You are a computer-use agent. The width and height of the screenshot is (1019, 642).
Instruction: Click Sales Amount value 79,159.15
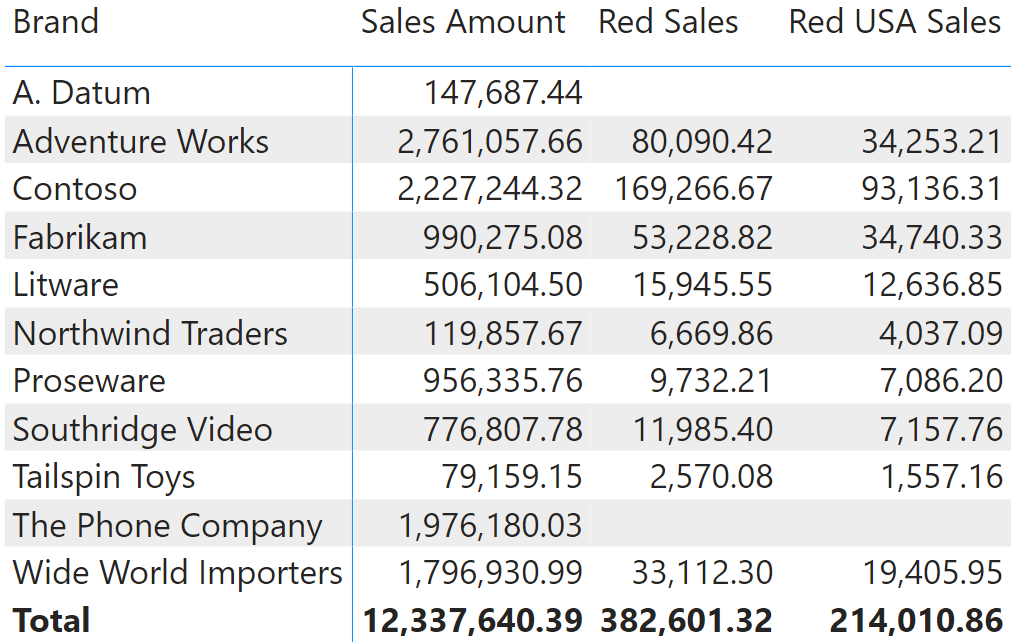pos(512,477)
